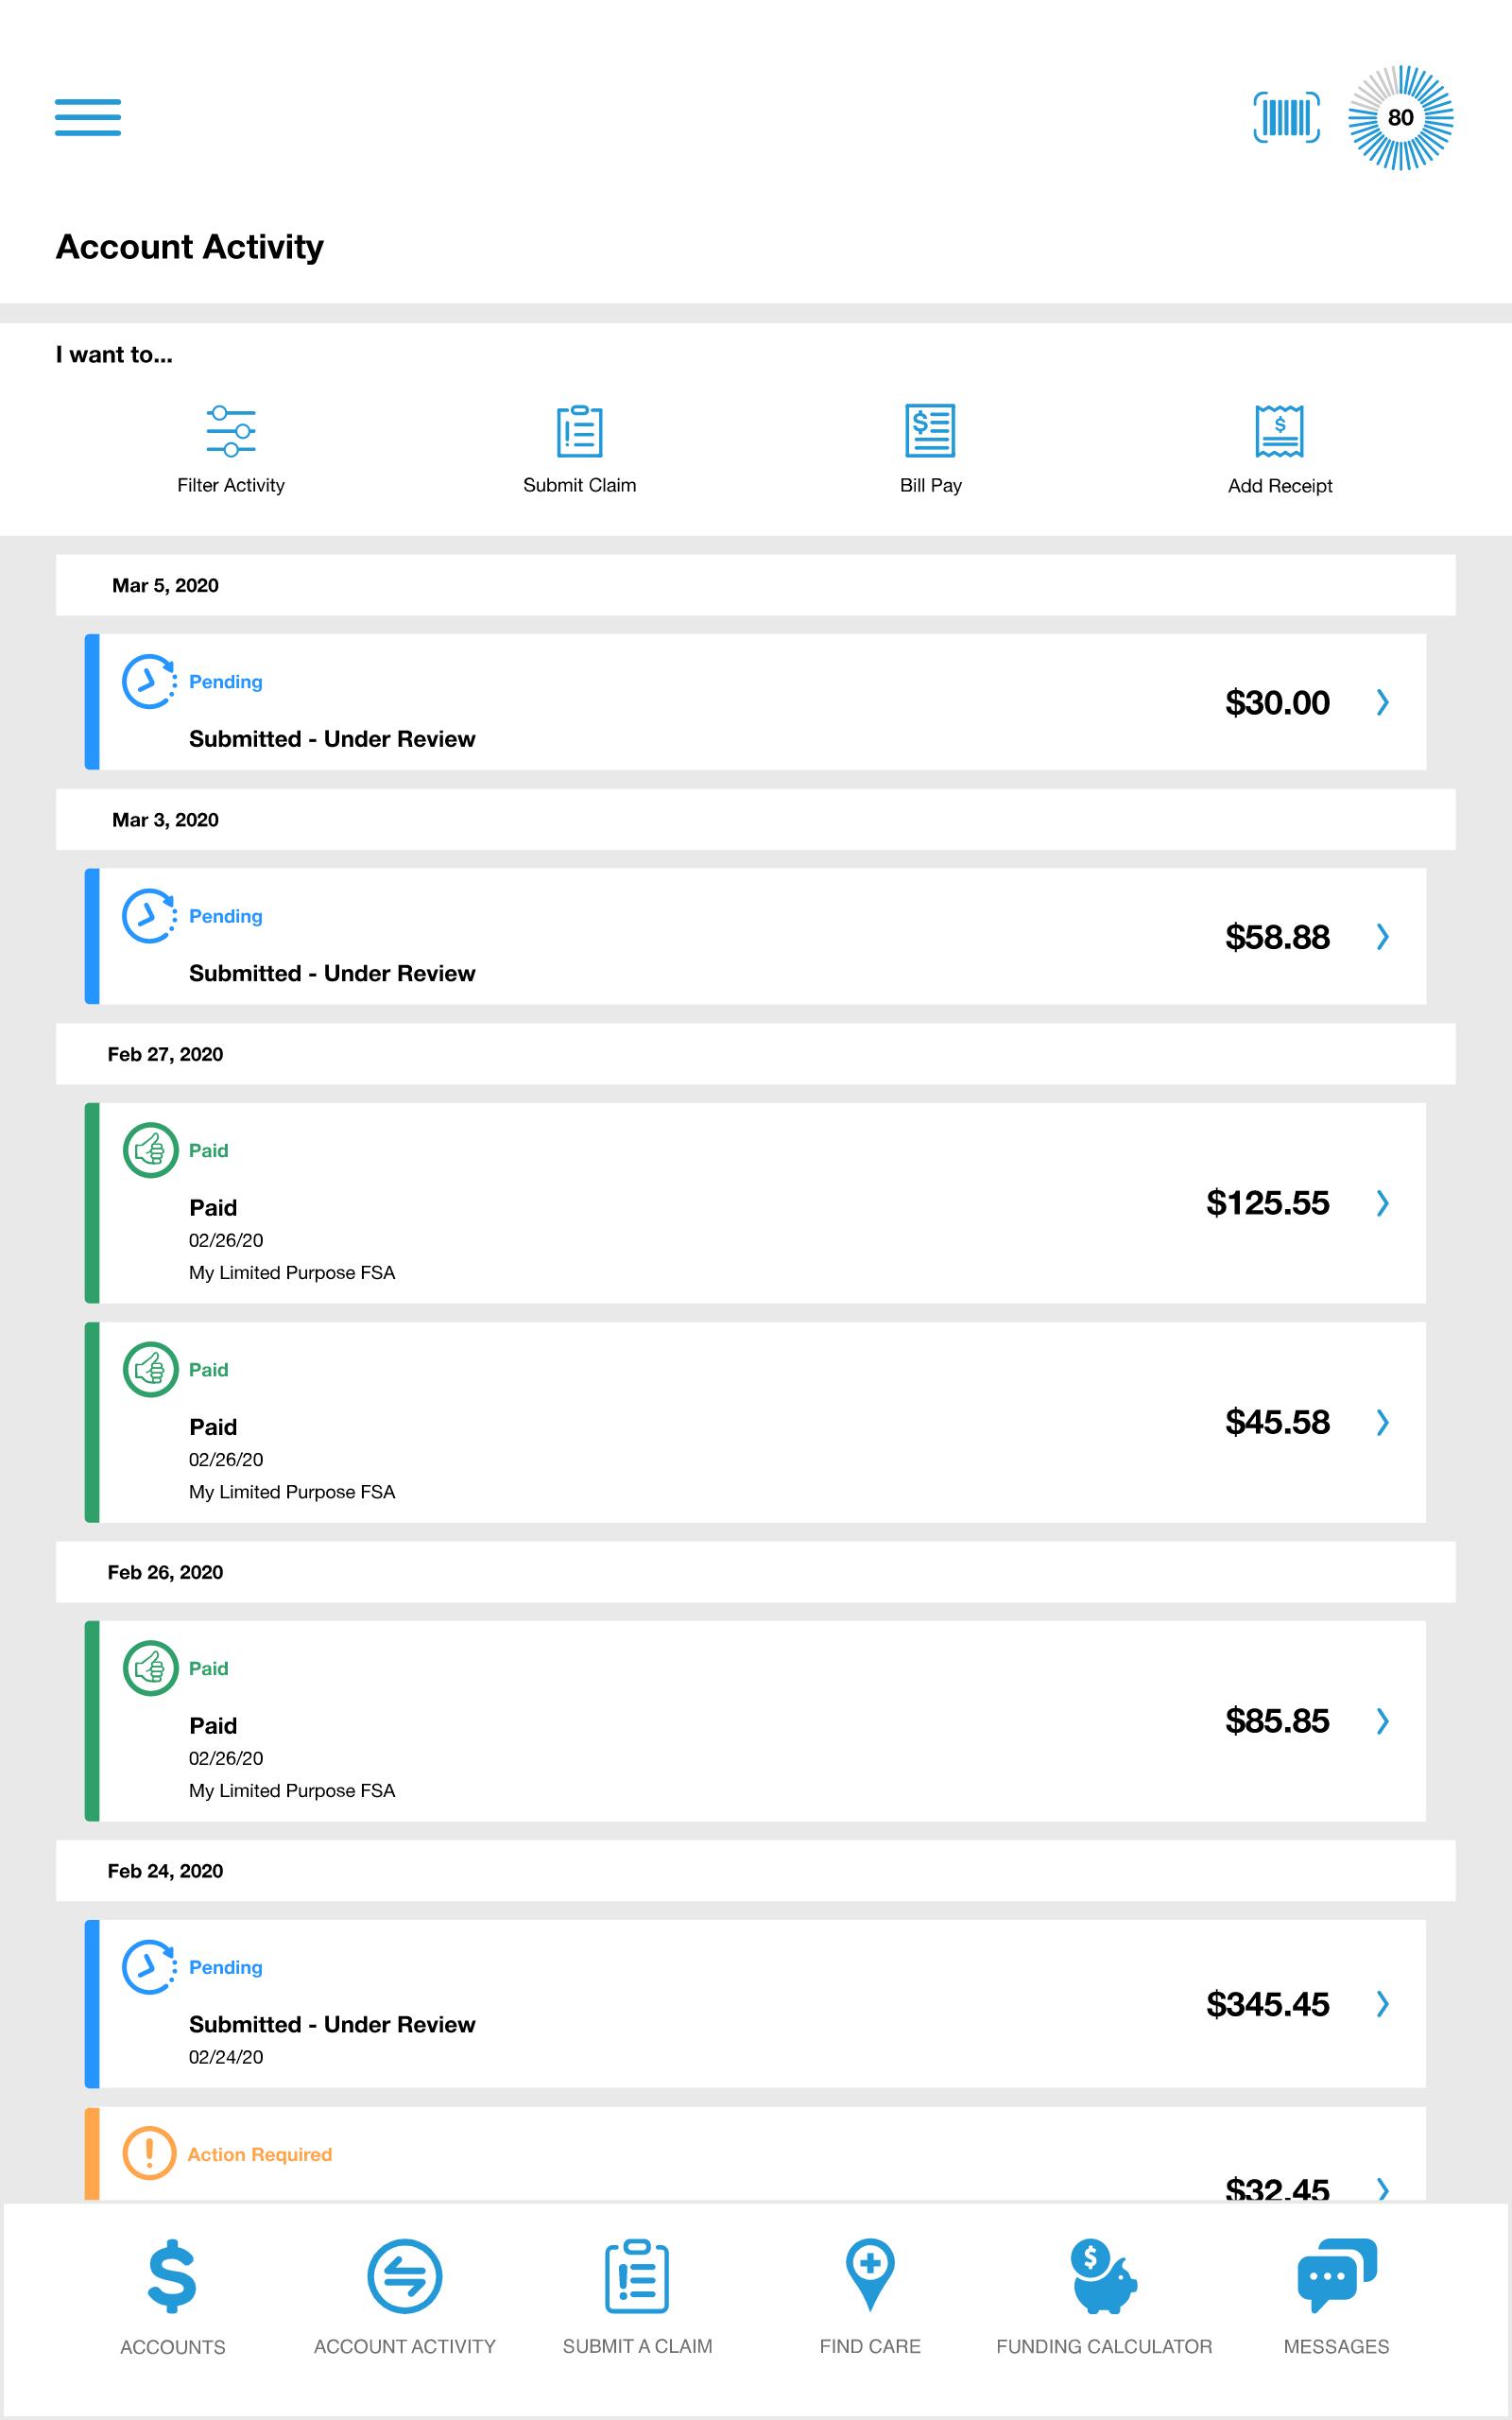Click the Add Receipt label
Viewport: 1512px width, 2420px height.
pos(1280,486)
